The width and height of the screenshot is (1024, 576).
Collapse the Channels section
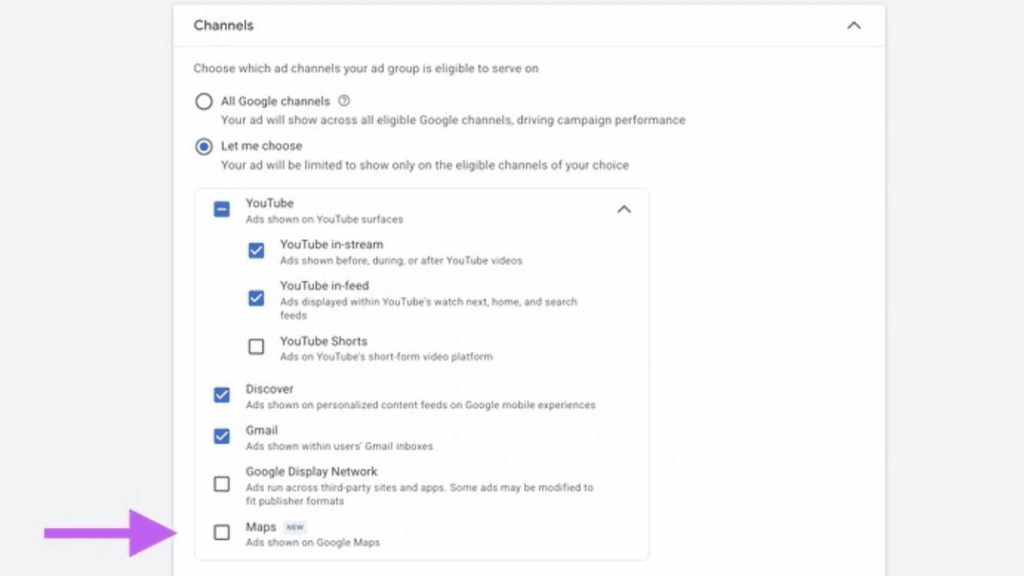coord(853,25)
